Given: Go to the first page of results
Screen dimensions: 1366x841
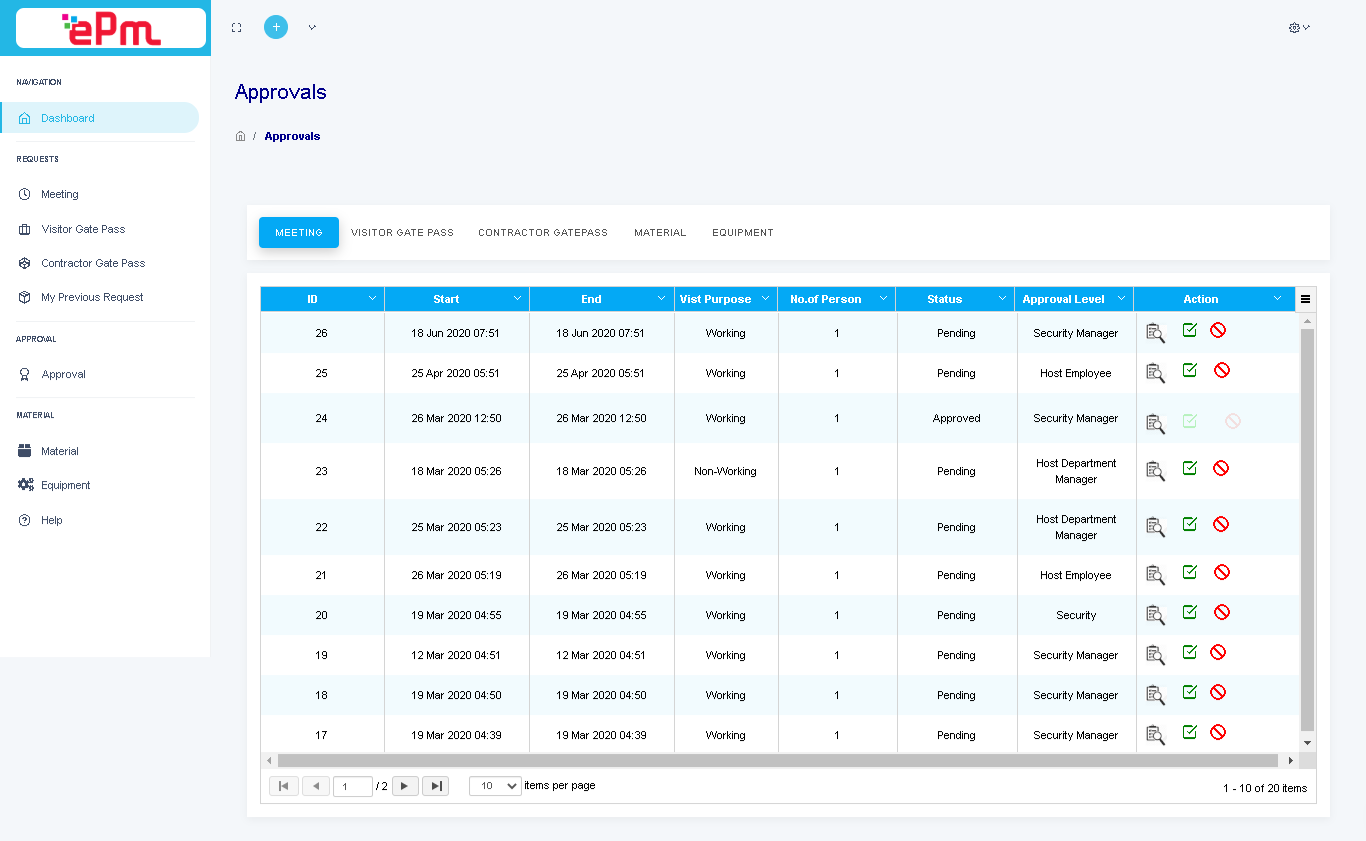Looking at the screenshot, I should (283, 786).
